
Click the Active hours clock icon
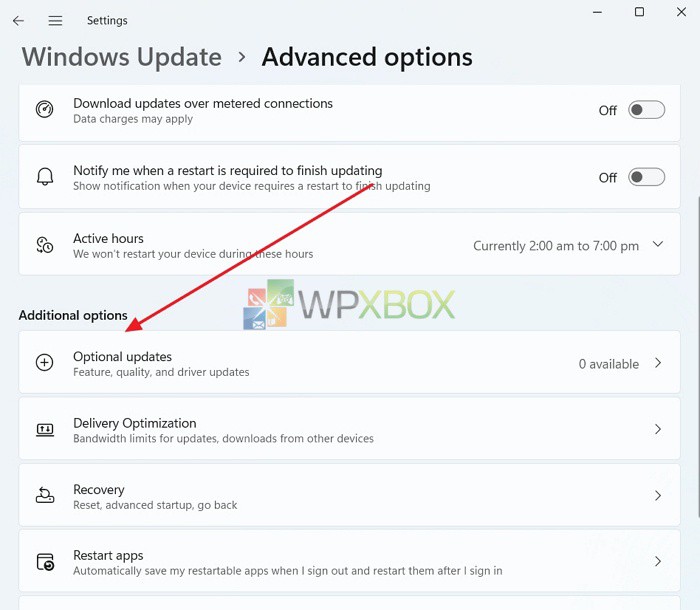pyautogui.click(x=45, y=245)
